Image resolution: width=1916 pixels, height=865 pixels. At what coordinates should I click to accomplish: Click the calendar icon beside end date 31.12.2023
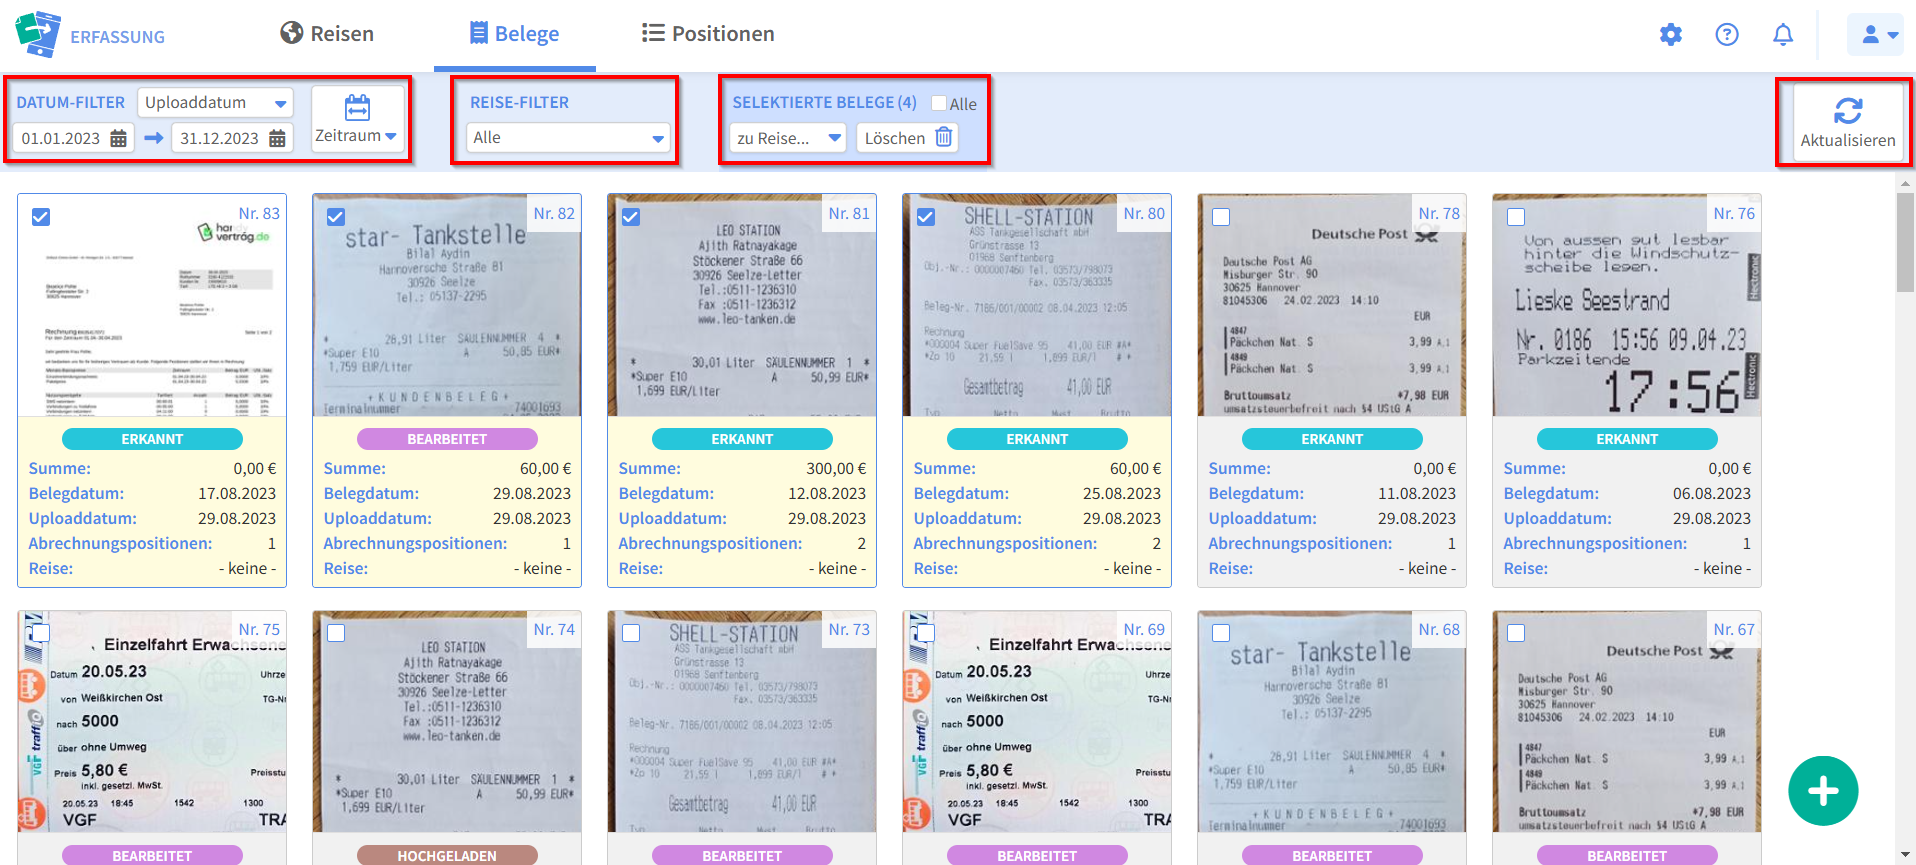click(x=277, y=139)
